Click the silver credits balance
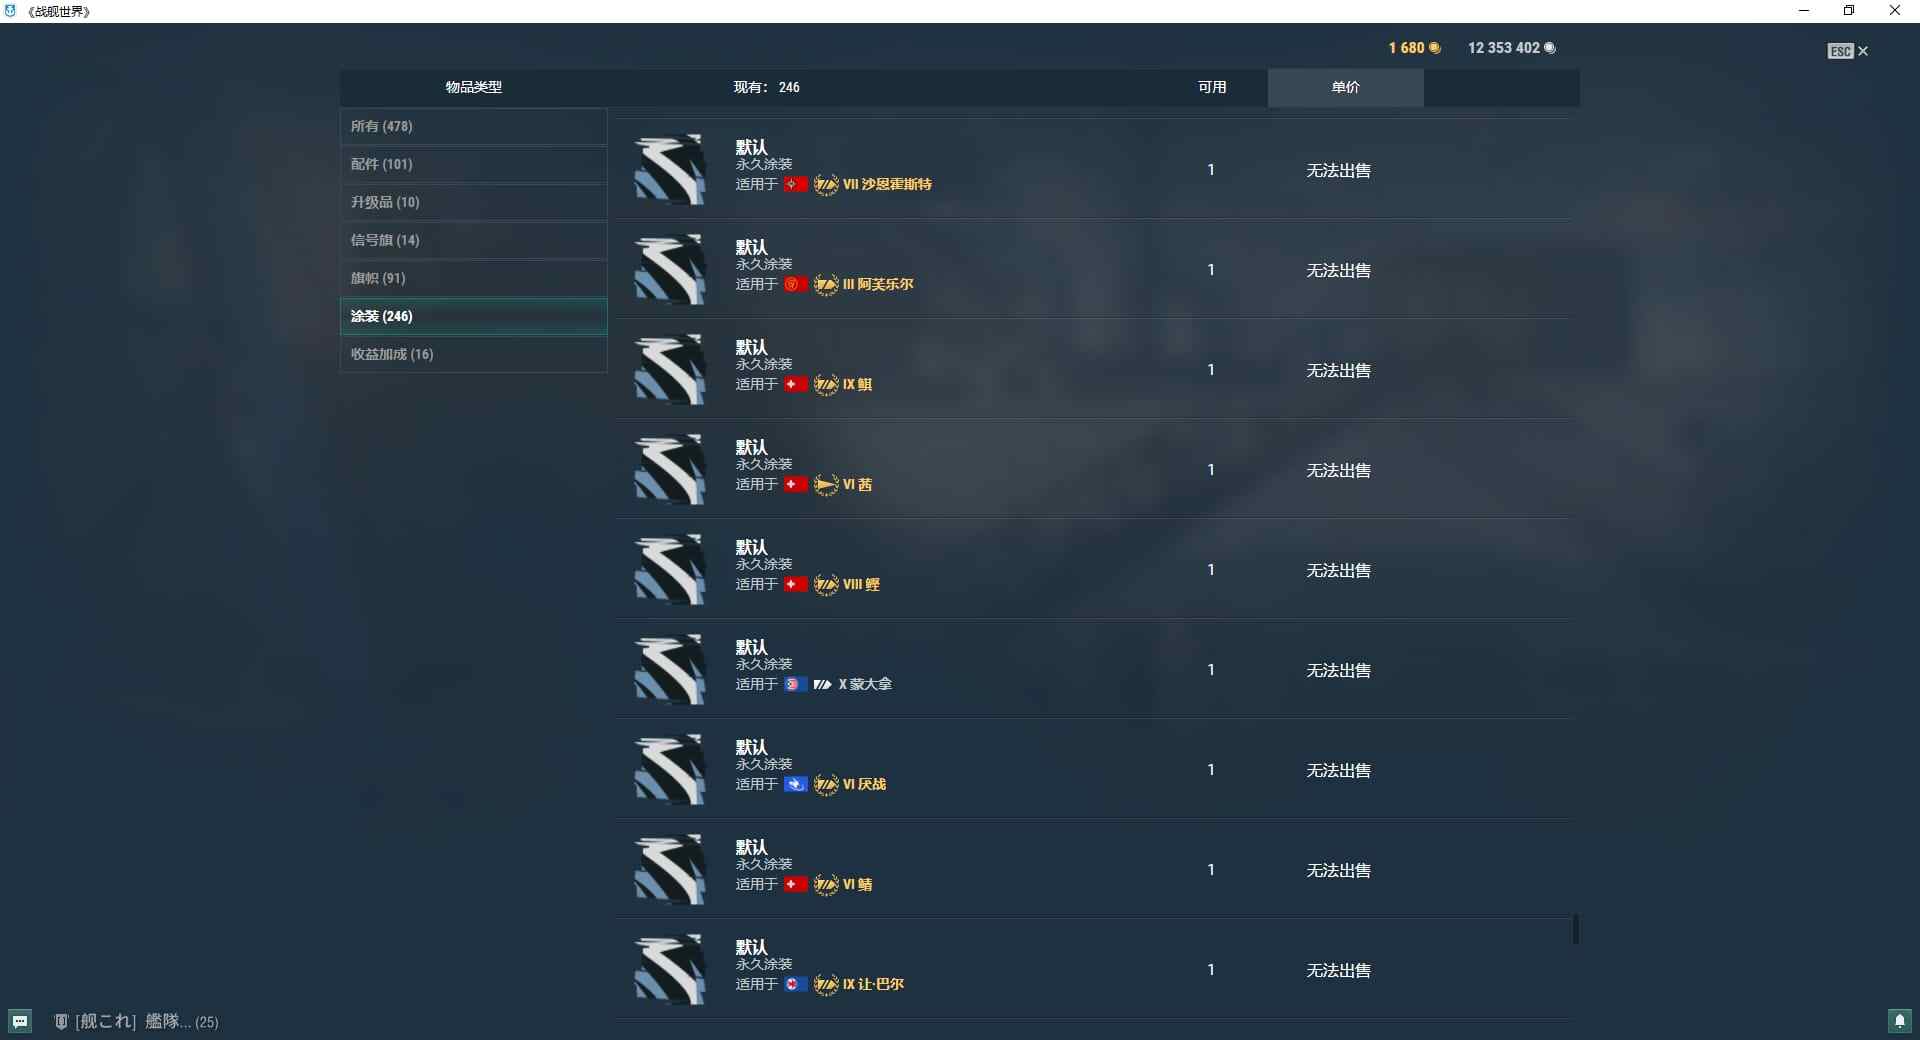1920x1040 pixels. click(1511, 48)
